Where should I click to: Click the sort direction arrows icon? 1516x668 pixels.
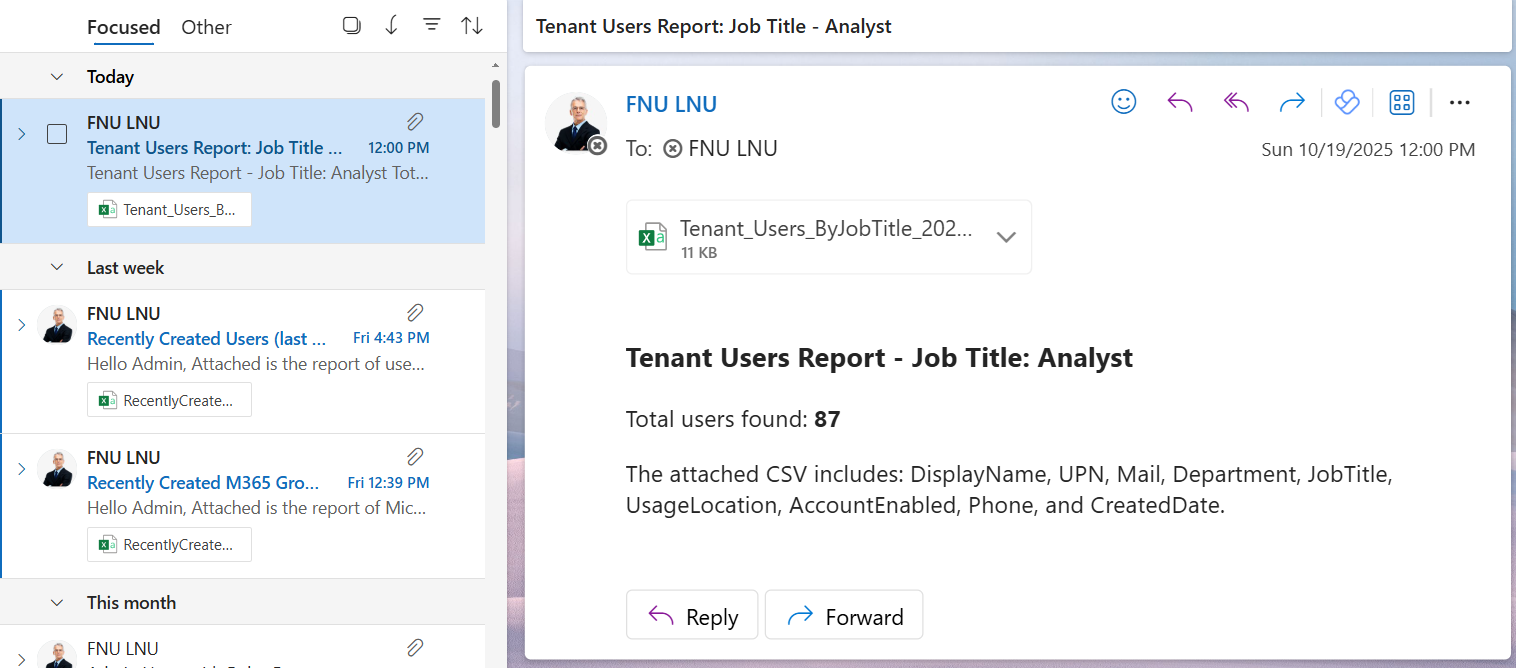click(x=472, y=26)
